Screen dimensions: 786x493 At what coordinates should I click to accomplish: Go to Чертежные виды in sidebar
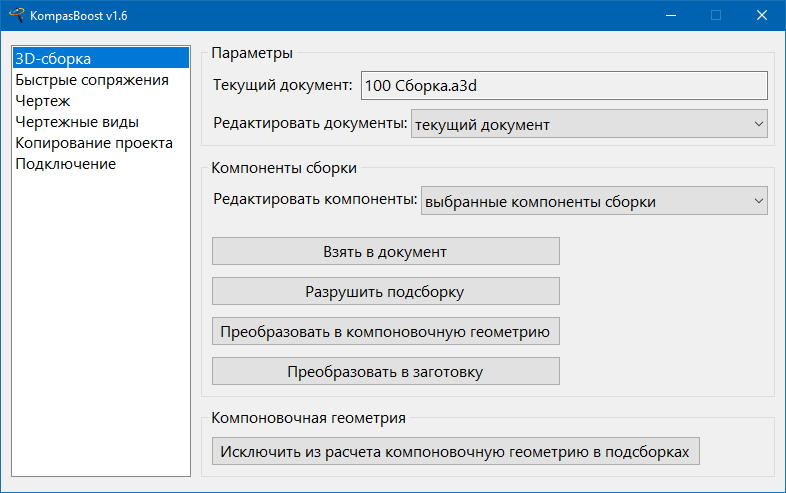tap(76, 122)
